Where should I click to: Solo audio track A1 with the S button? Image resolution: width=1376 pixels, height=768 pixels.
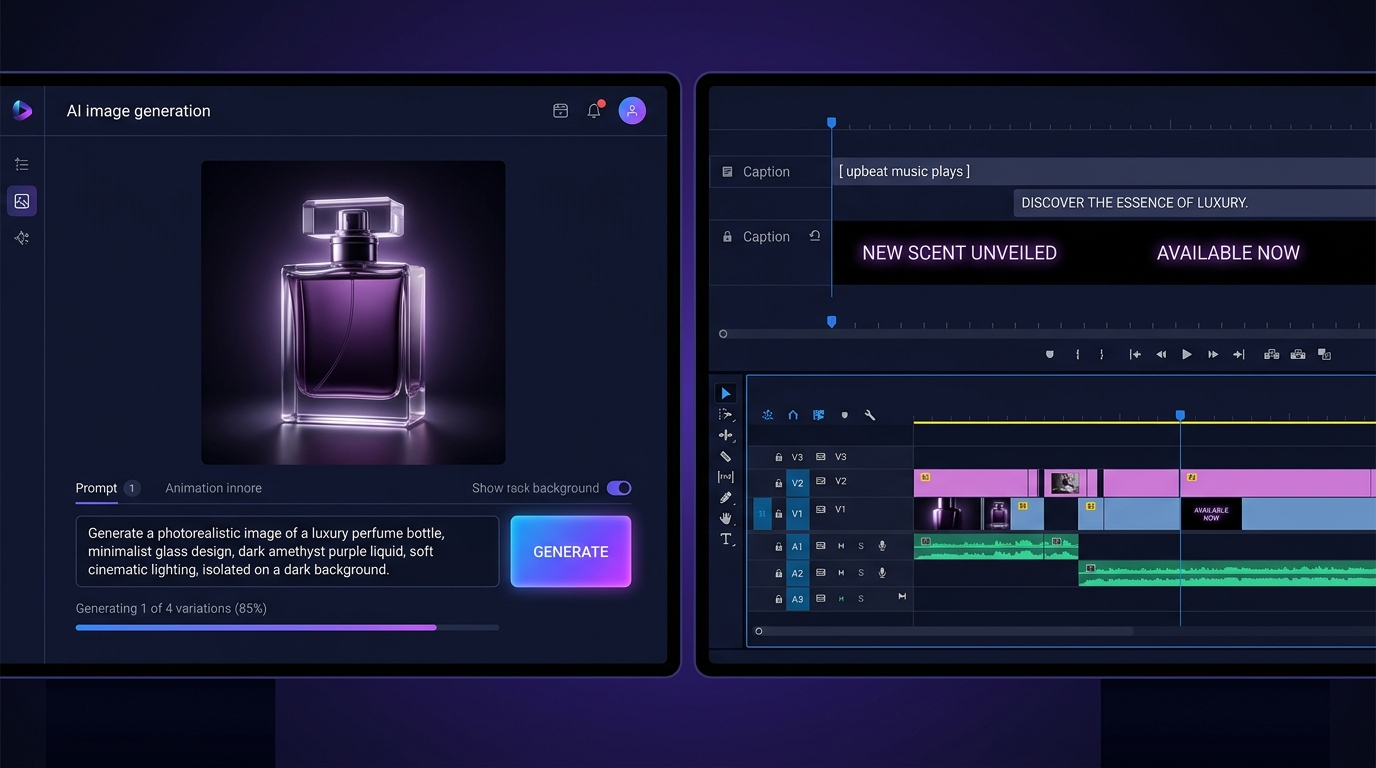pos(861,546)
